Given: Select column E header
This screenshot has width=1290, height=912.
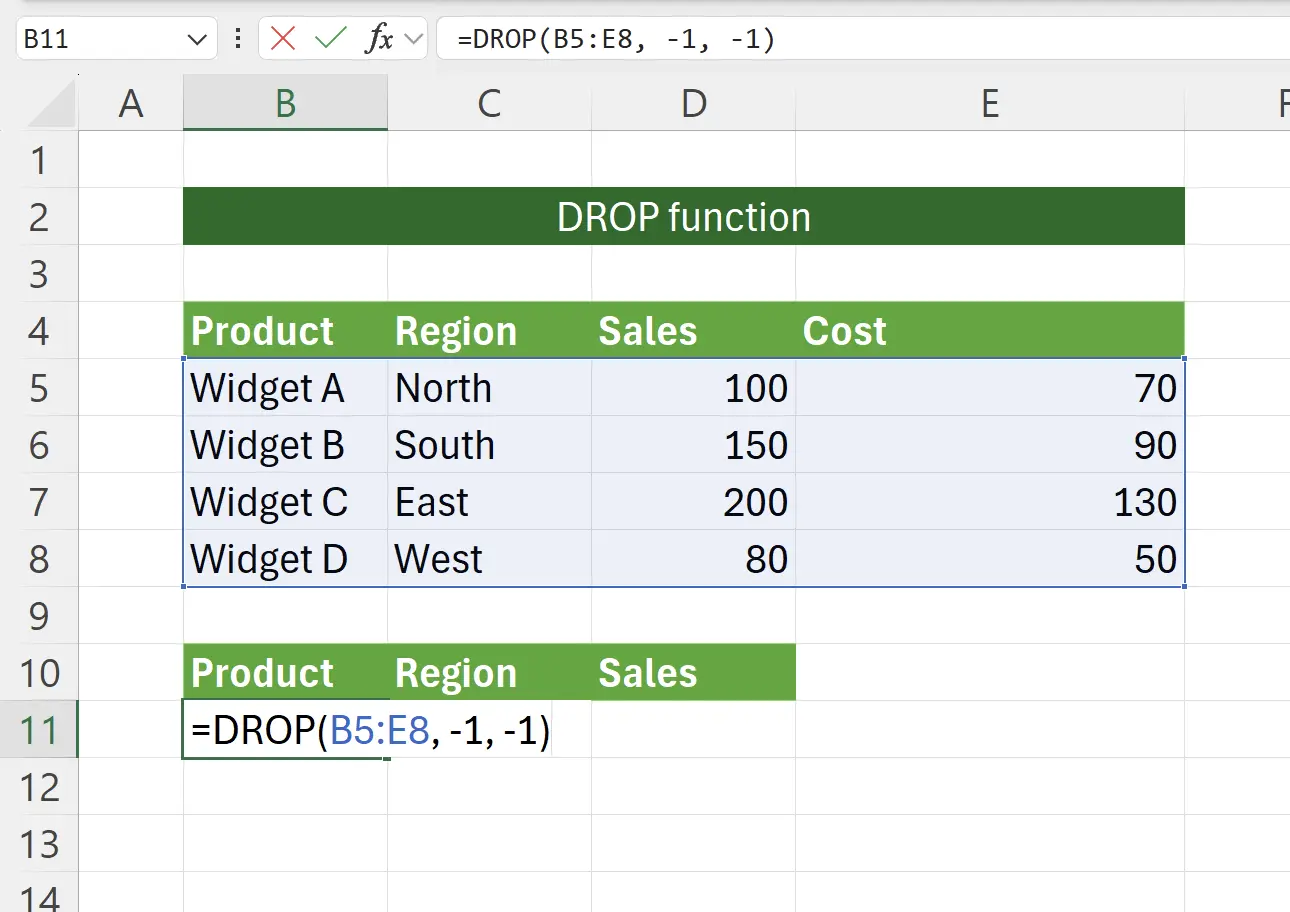Looking at the screenshot, I should 989,103.
